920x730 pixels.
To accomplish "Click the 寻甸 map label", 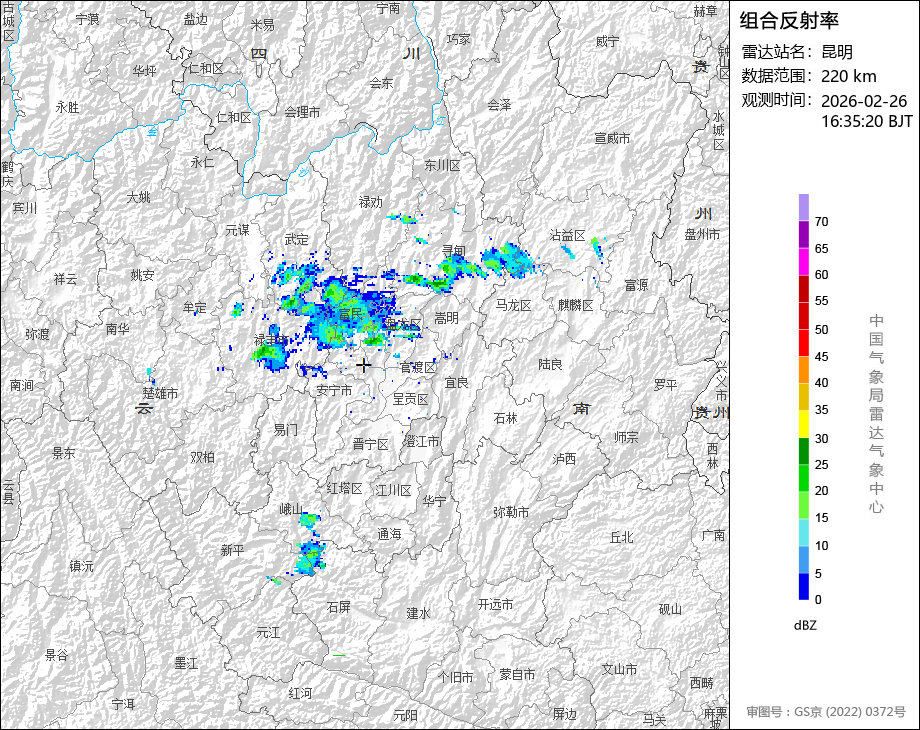I will (454, 251).
